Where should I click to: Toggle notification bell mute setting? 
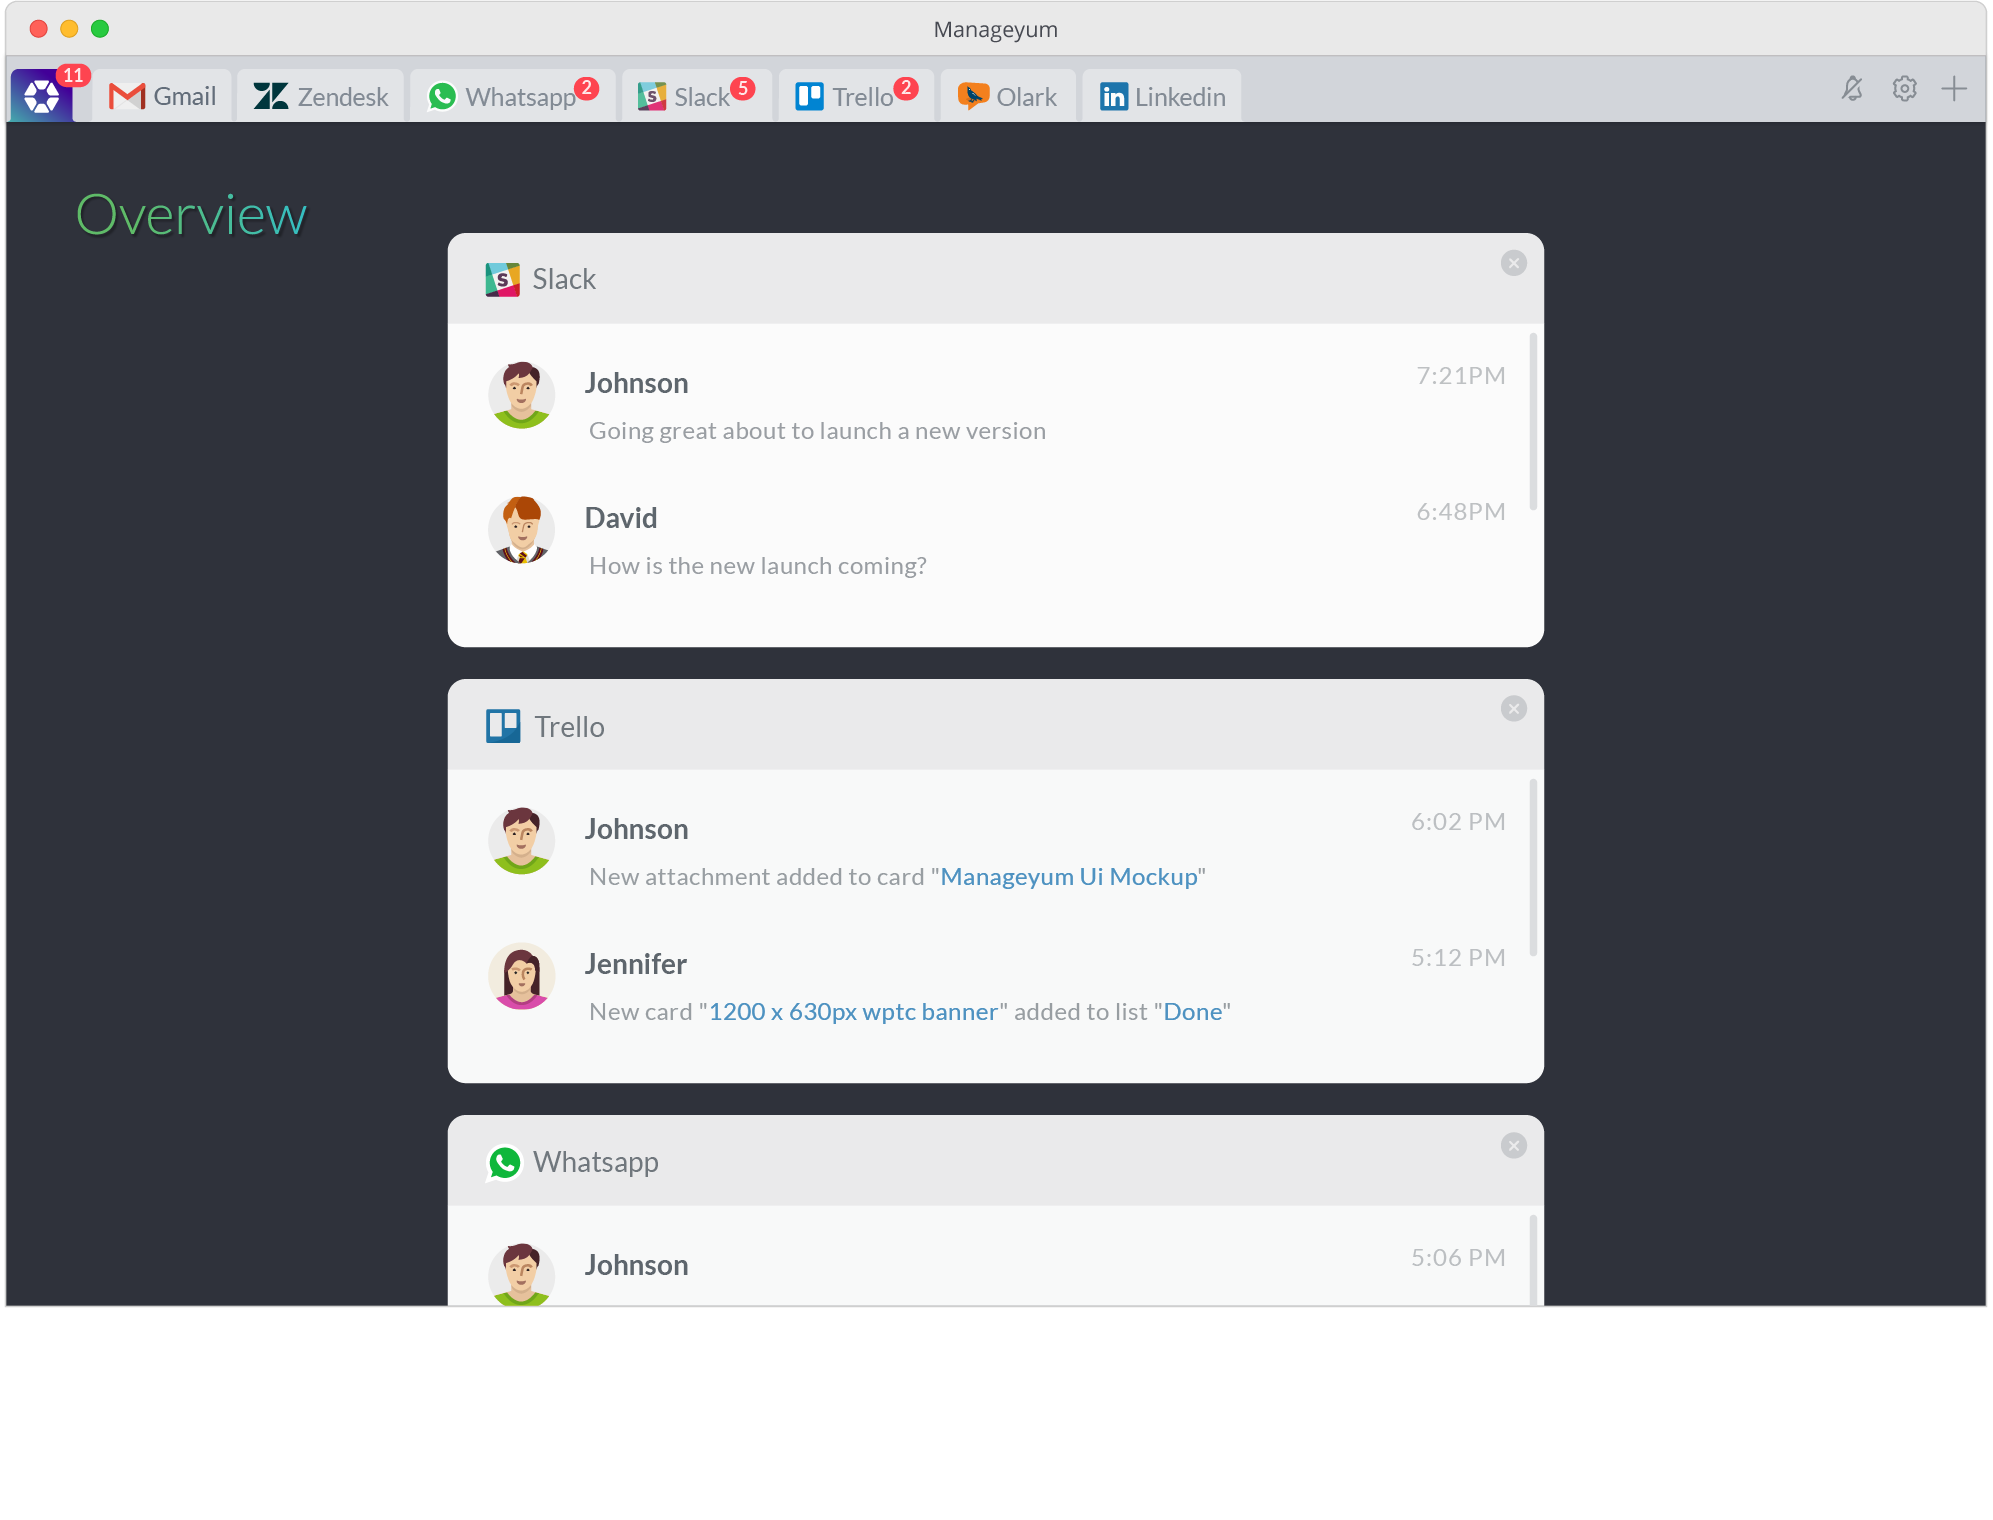pyautogui.click(x=1852, y=91)
